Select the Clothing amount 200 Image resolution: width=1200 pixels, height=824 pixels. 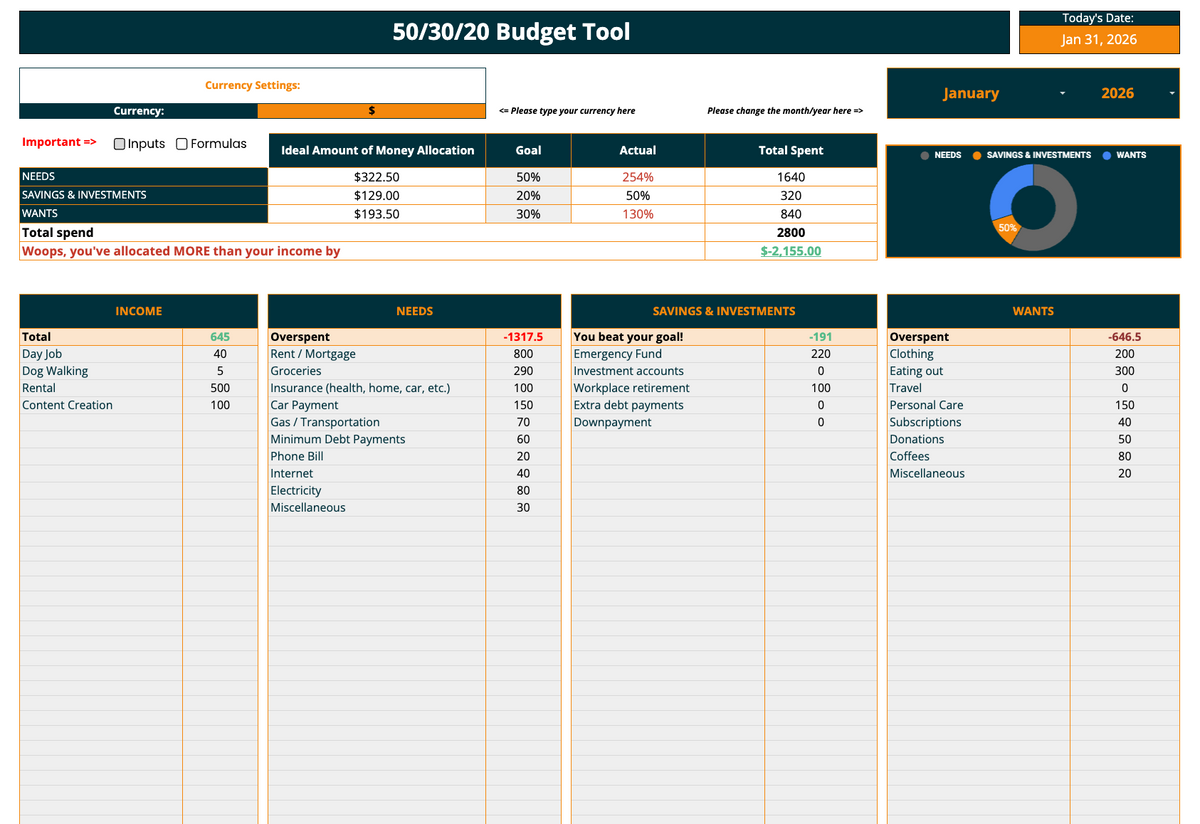point(1125,354)
